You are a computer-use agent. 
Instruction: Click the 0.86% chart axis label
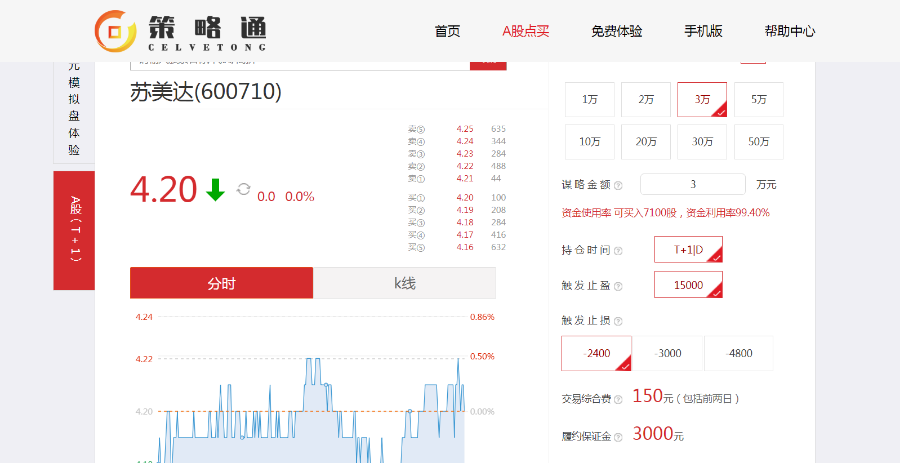coord(482,317)
